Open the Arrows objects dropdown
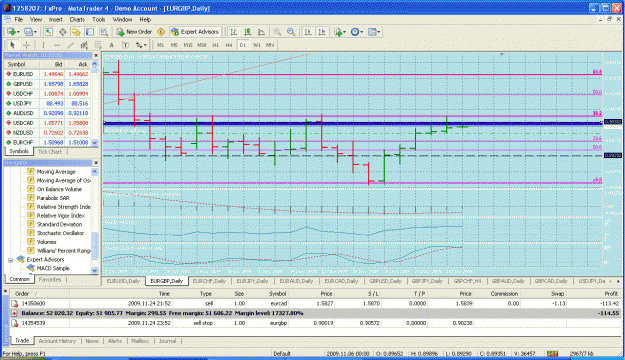 point(141,45)
